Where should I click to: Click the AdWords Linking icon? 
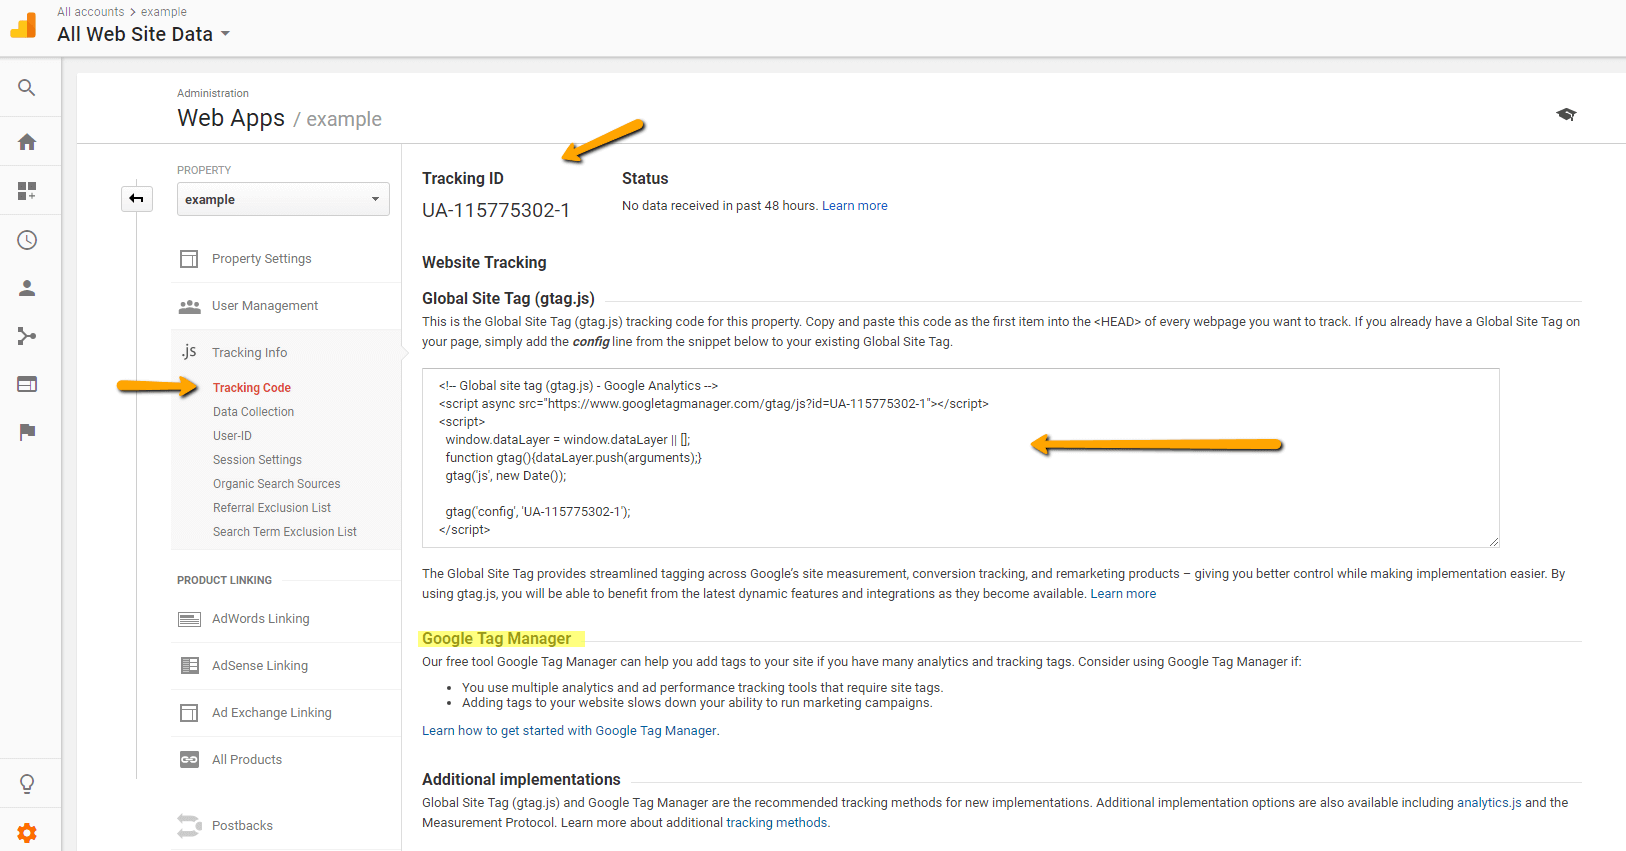pyautogui.click(x=189, y=619)
